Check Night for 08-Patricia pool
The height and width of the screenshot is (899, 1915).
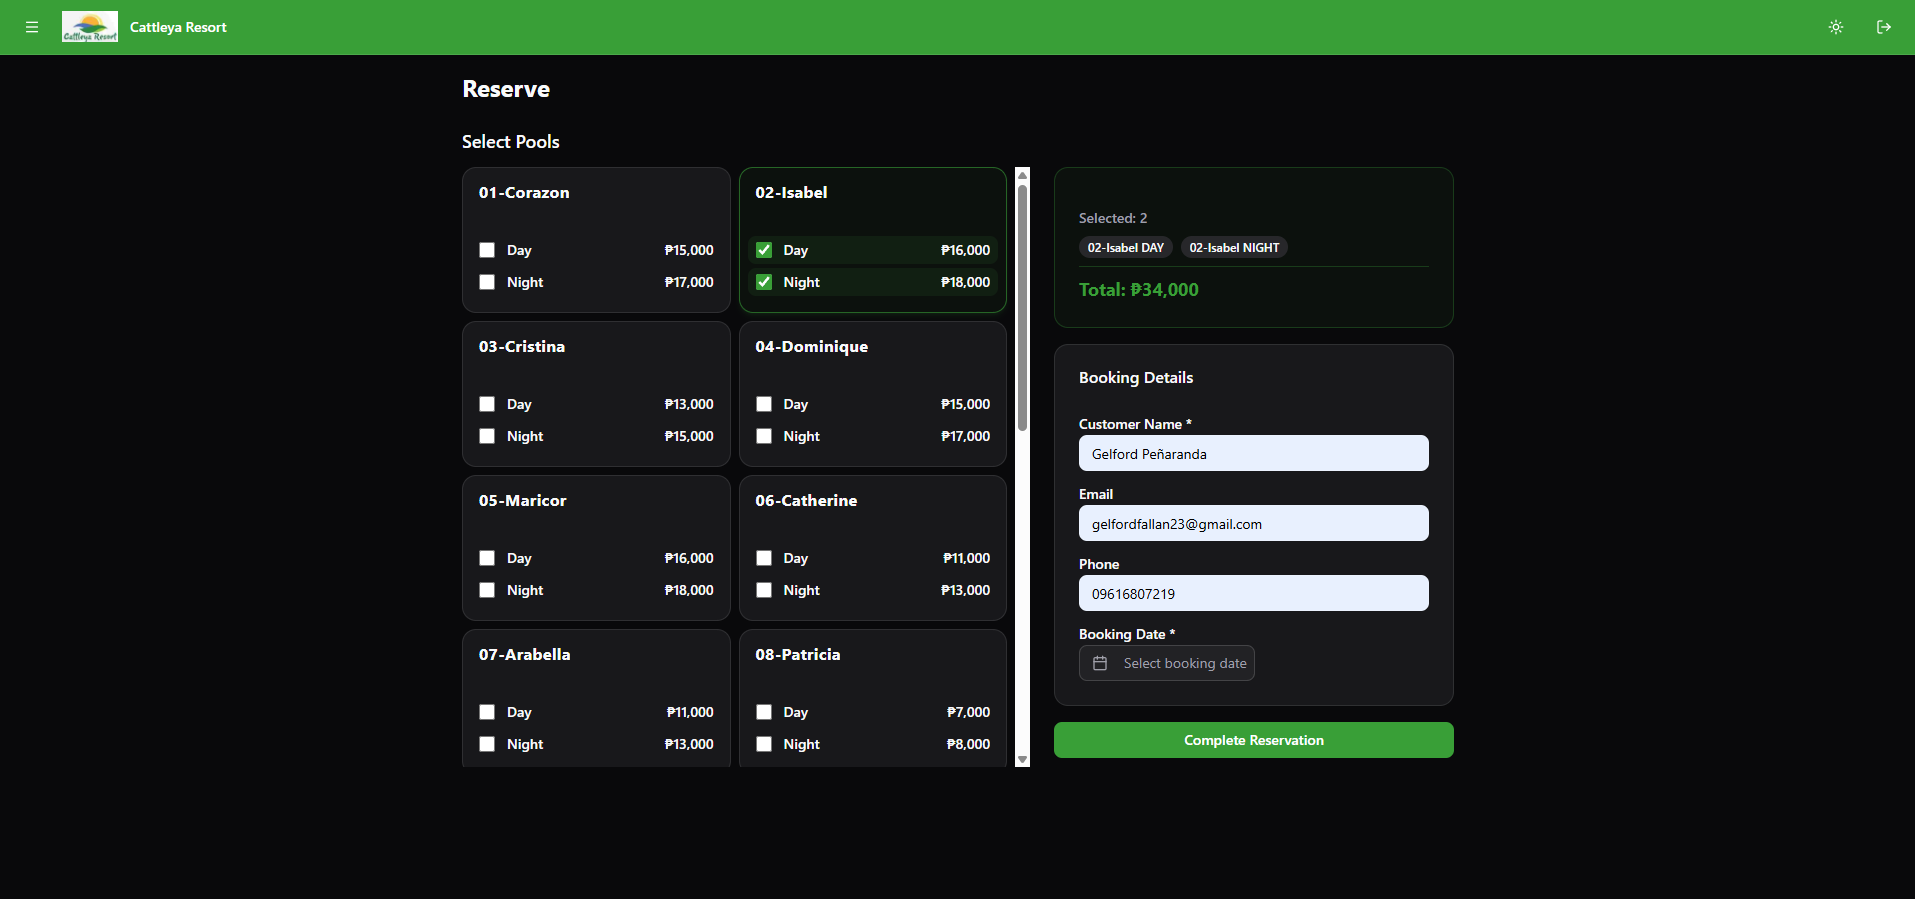764,744
